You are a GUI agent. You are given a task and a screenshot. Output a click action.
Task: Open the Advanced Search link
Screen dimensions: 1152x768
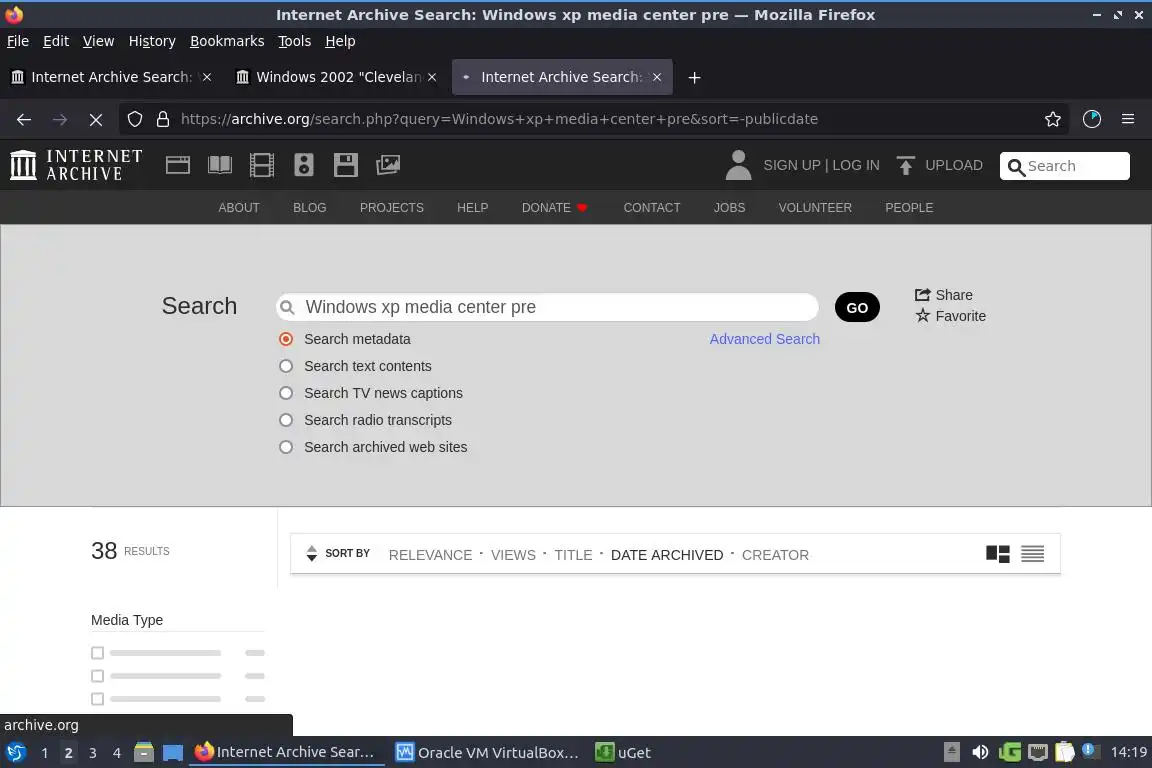coord(764,339)
